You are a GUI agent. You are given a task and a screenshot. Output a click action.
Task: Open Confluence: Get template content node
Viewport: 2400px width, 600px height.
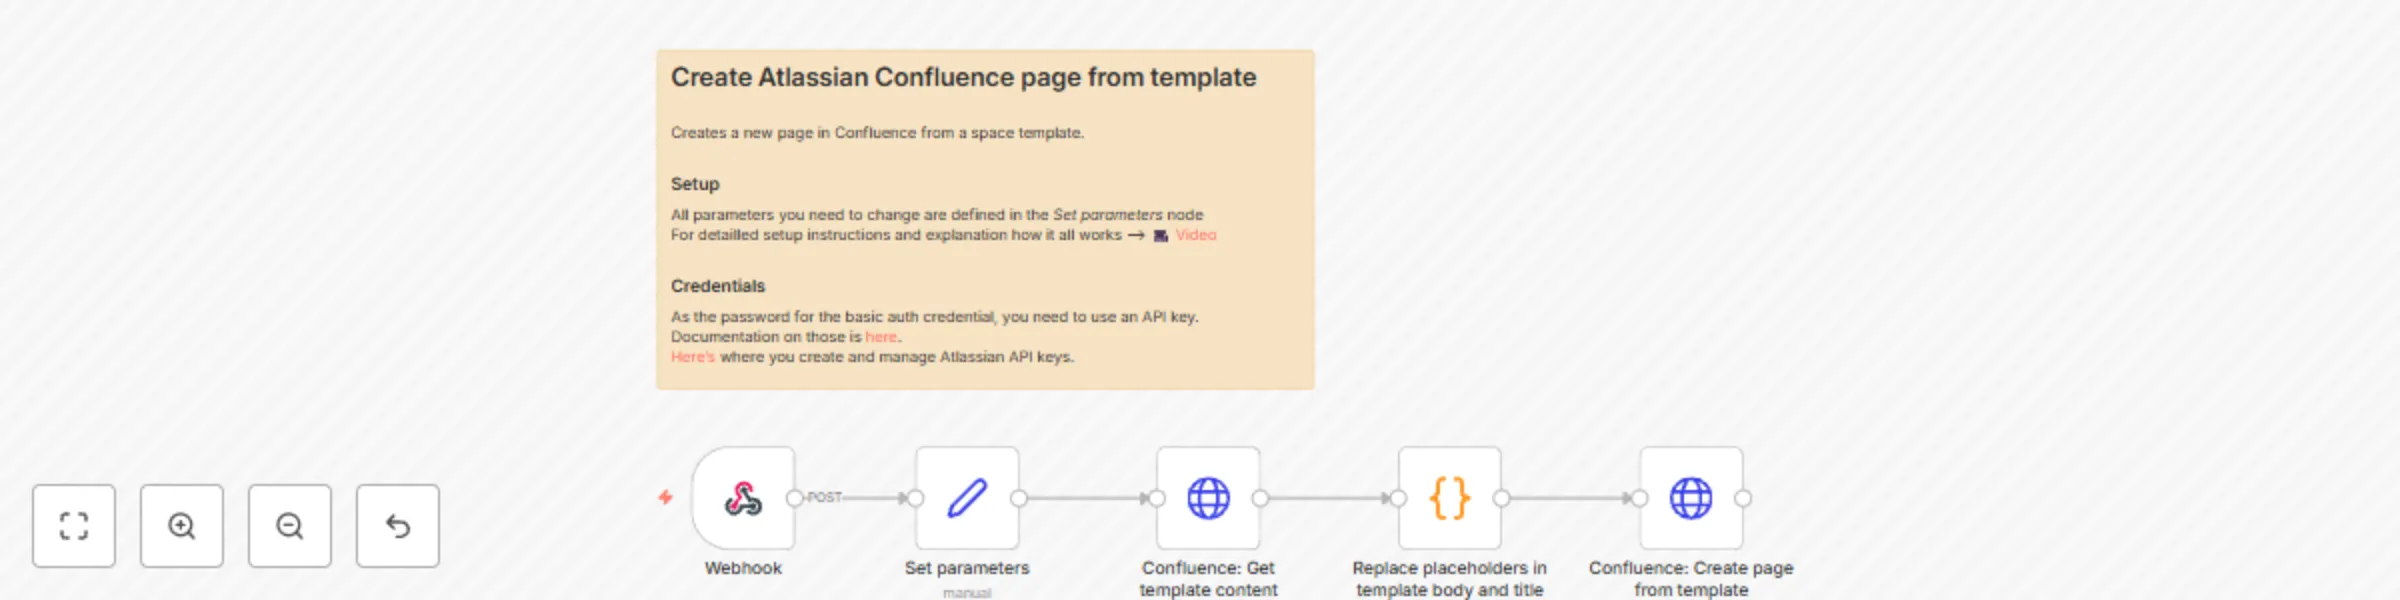click(1208, 498)
